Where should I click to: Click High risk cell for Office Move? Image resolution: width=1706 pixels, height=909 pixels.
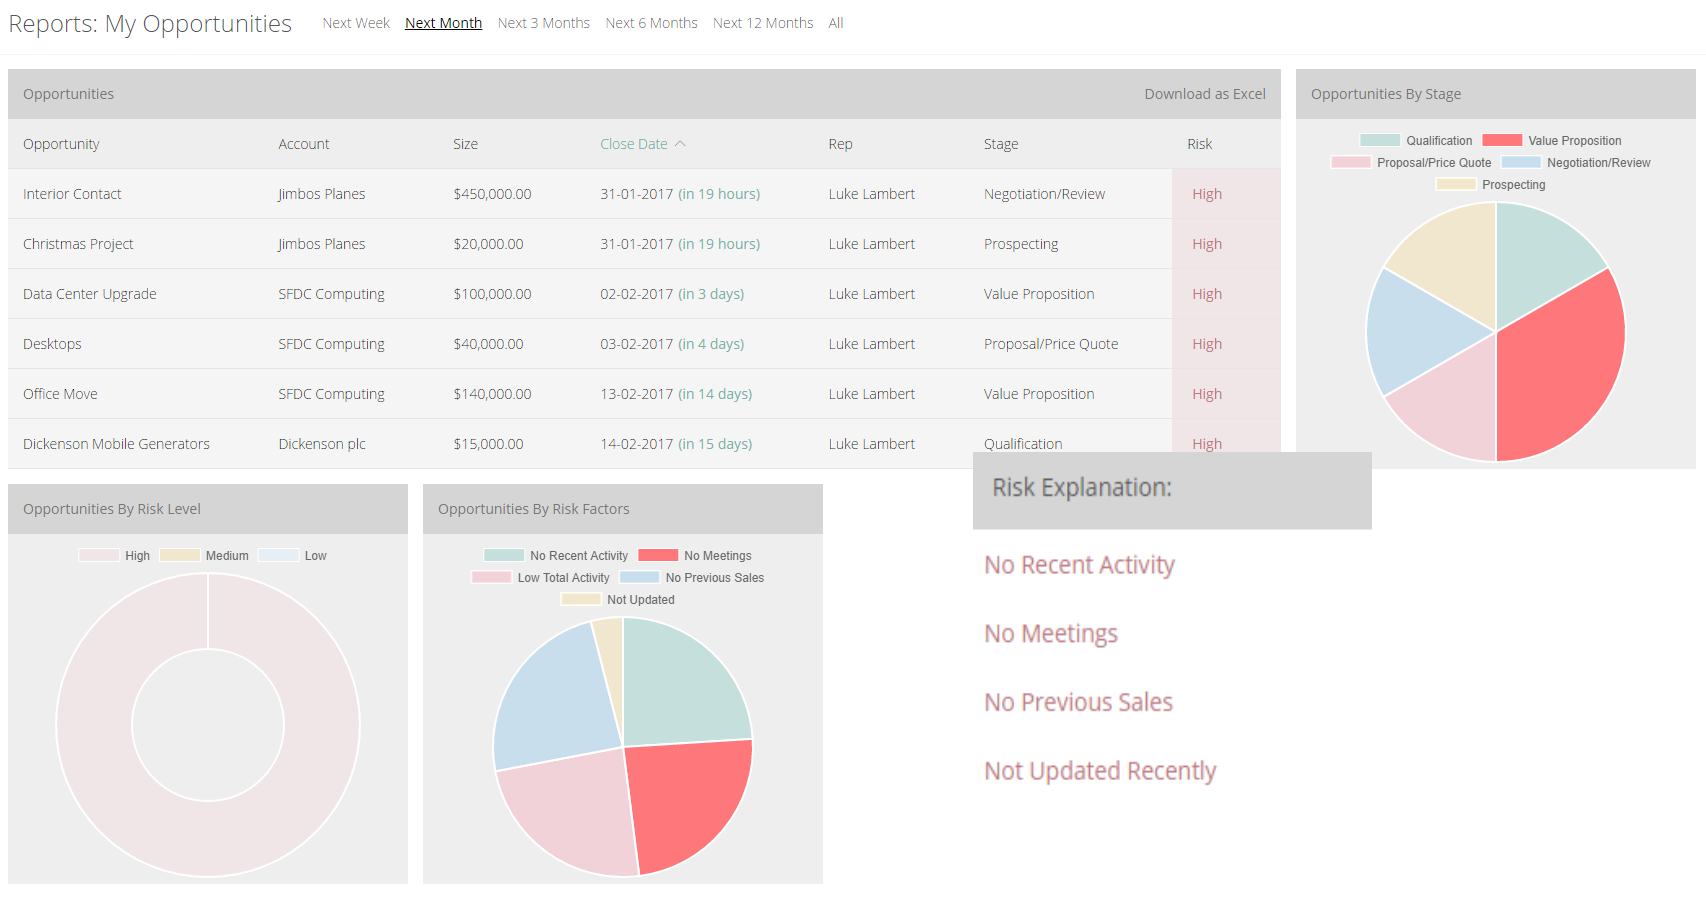pos(1226,394)
